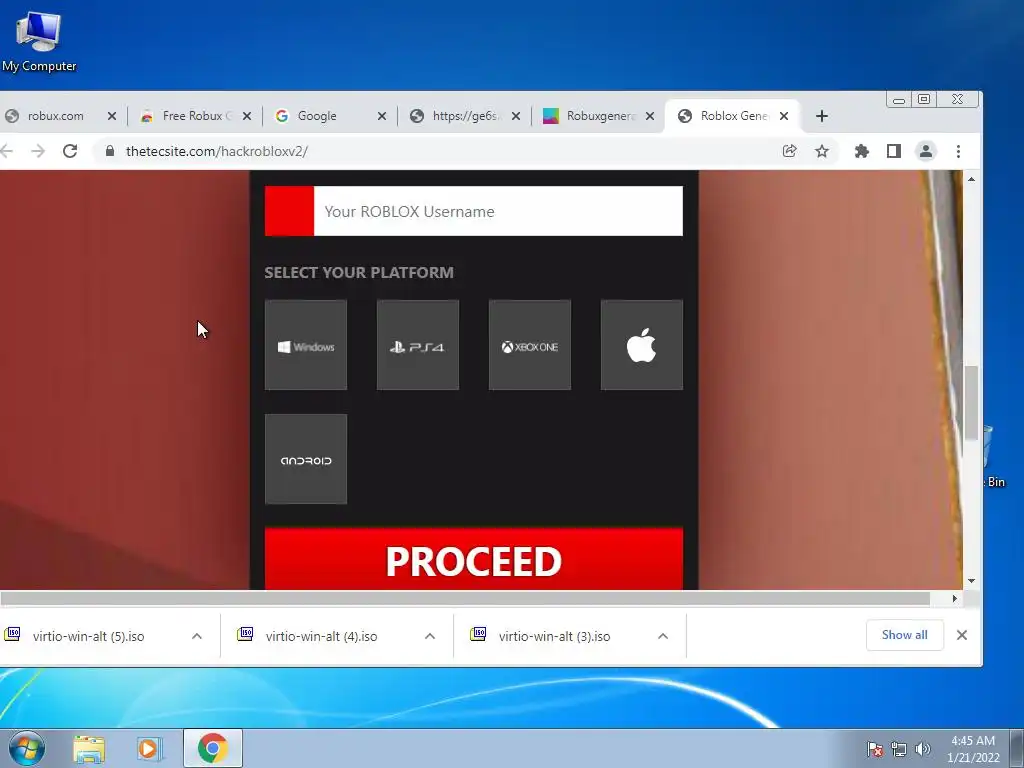The height and width of the screenshot is (768, 1024).
Task: Click the share page icon in address bar
Action: tap(790, 152)
